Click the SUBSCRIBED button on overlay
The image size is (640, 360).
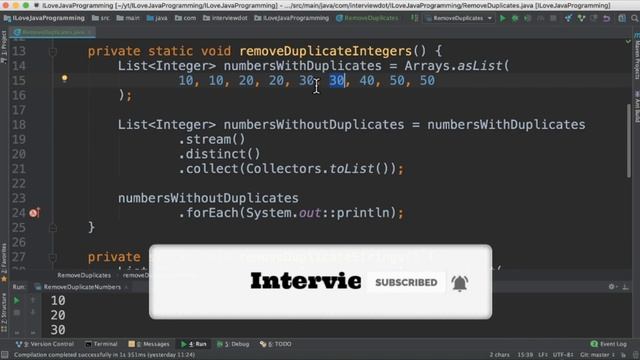[406, 282]
